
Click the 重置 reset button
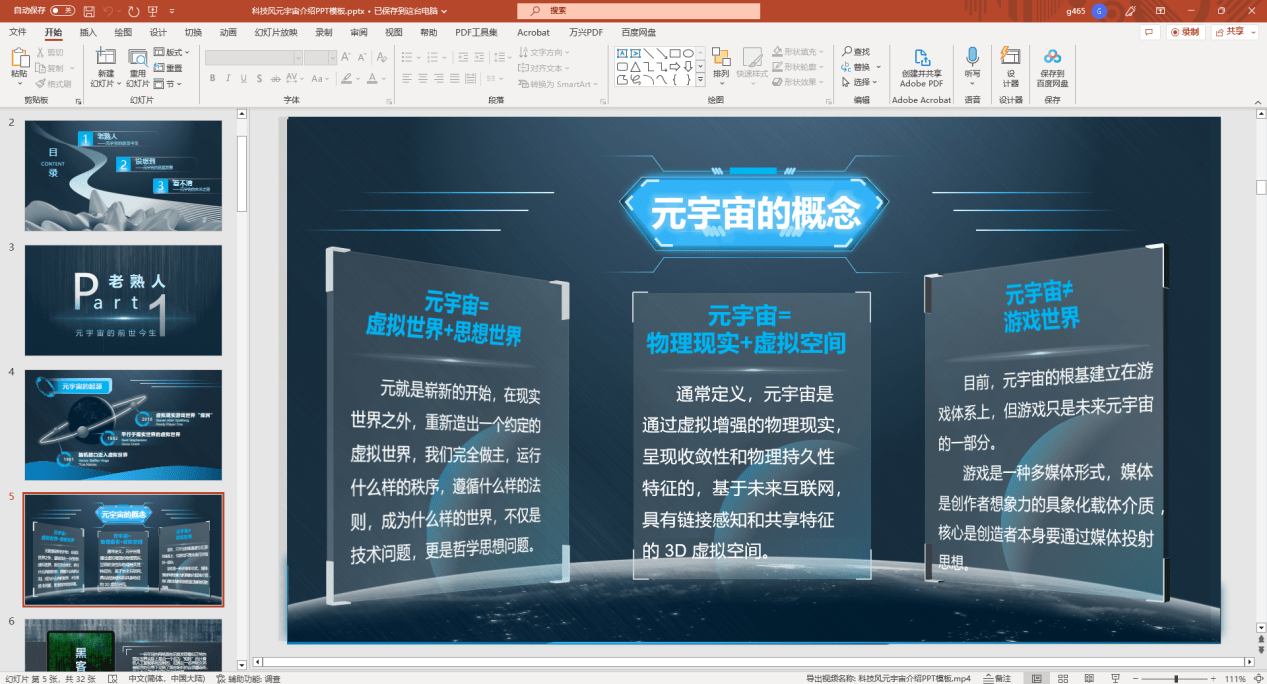click(170, 68)
